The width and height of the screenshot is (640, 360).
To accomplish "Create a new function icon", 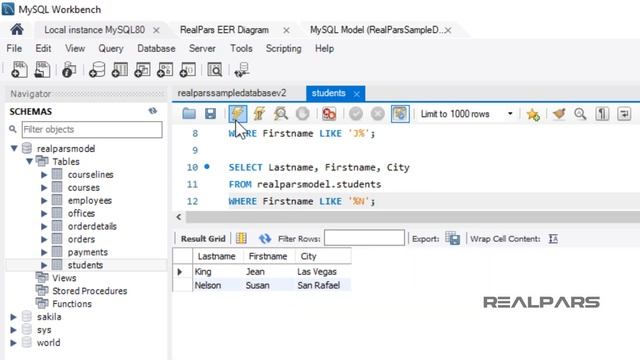I will (x=188, y=70).
